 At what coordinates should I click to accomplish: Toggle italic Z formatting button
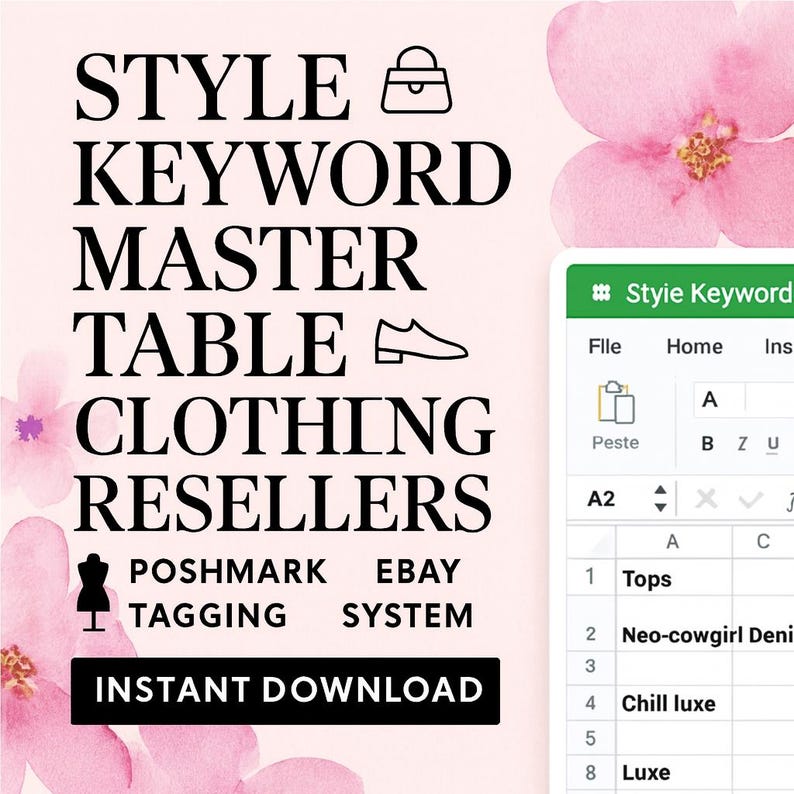click(x=742, y=444)
